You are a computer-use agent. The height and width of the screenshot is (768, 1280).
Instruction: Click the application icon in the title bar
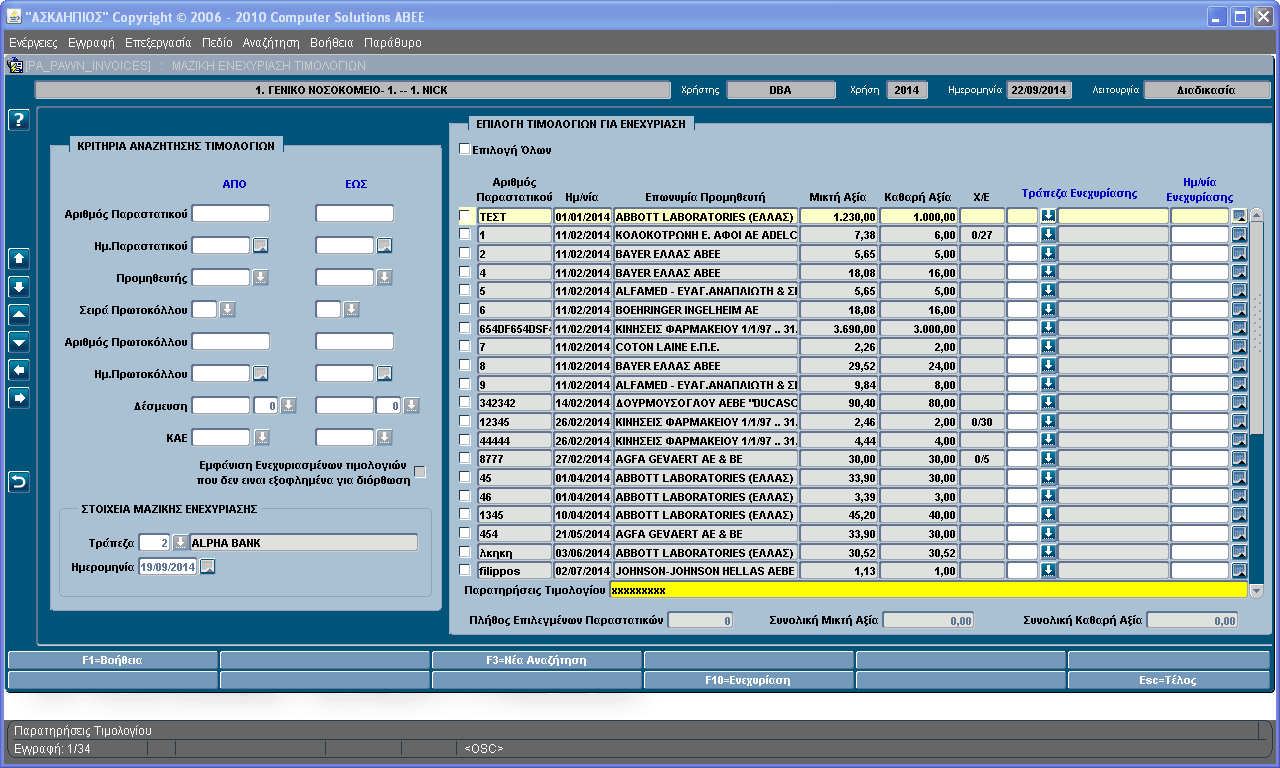click(14, 17)
